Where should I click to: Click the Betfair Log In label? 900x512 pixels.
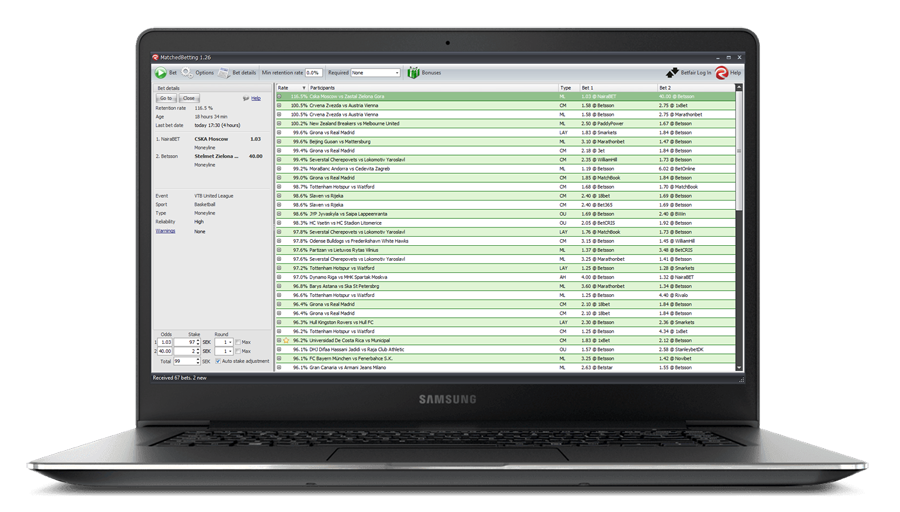pyautogui.click(x=696, y=73)
